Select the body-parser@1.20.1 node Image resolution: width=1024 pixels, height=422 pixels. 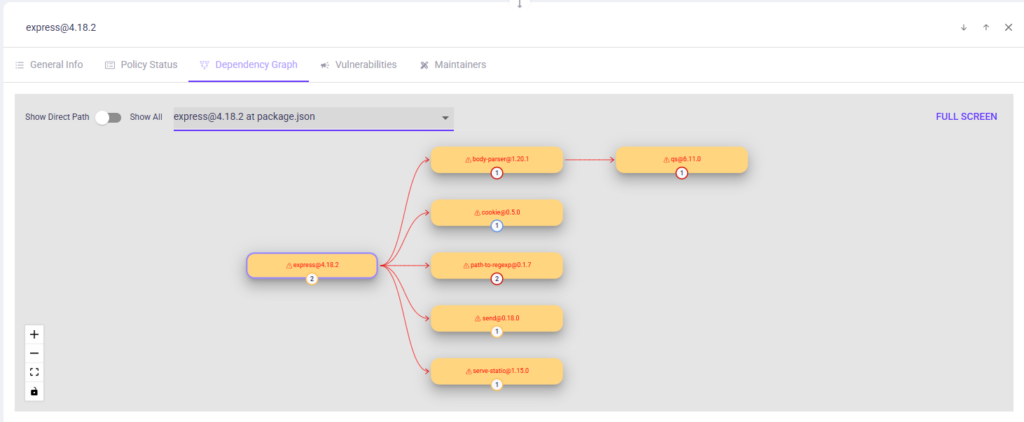click(496, 159)
